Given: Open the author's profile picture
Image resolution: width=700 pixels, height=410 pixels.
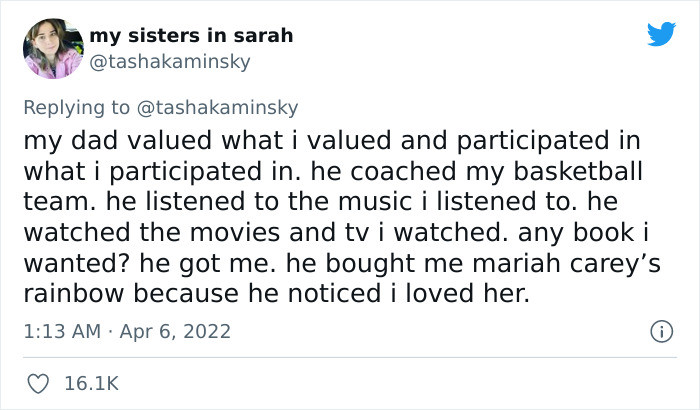Looking at the screenshot, I should (52, 48).
